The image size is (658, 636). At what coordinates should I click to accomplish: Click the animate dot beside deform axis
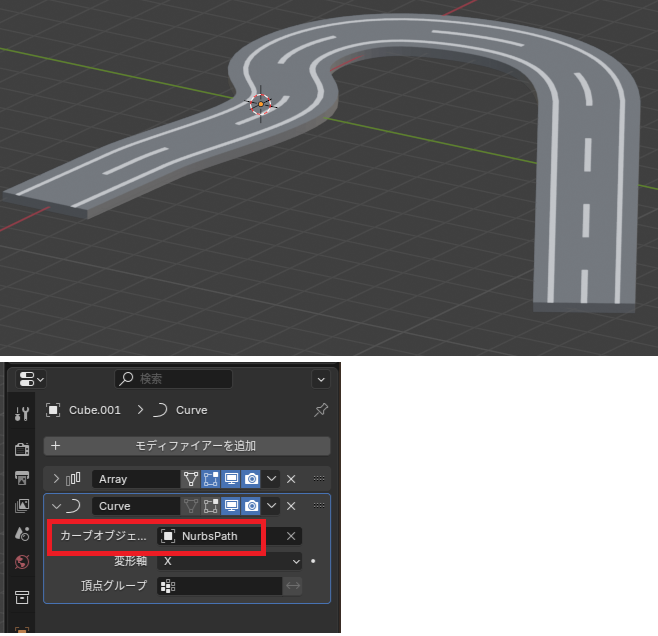tap(313, 561)
